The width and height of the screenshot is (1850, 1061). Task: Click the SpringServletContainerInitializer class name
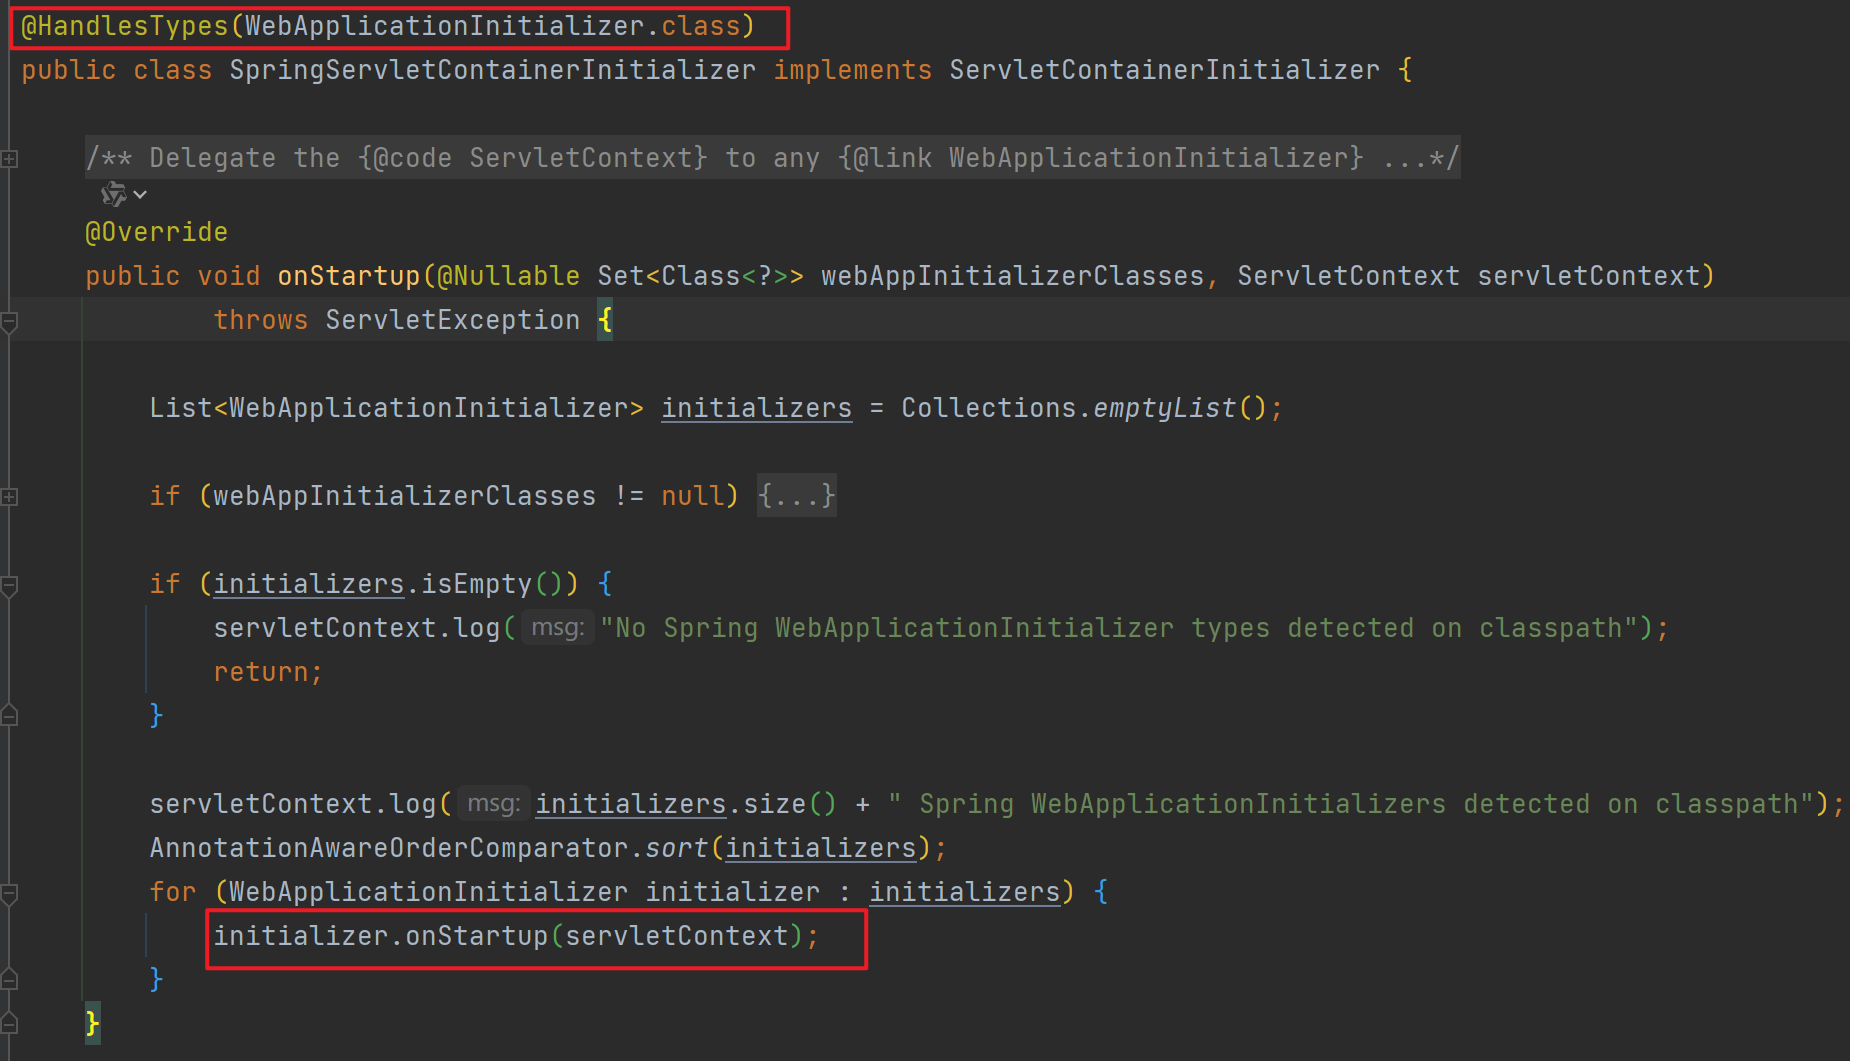pyautogui.click(x=493, y=70)
